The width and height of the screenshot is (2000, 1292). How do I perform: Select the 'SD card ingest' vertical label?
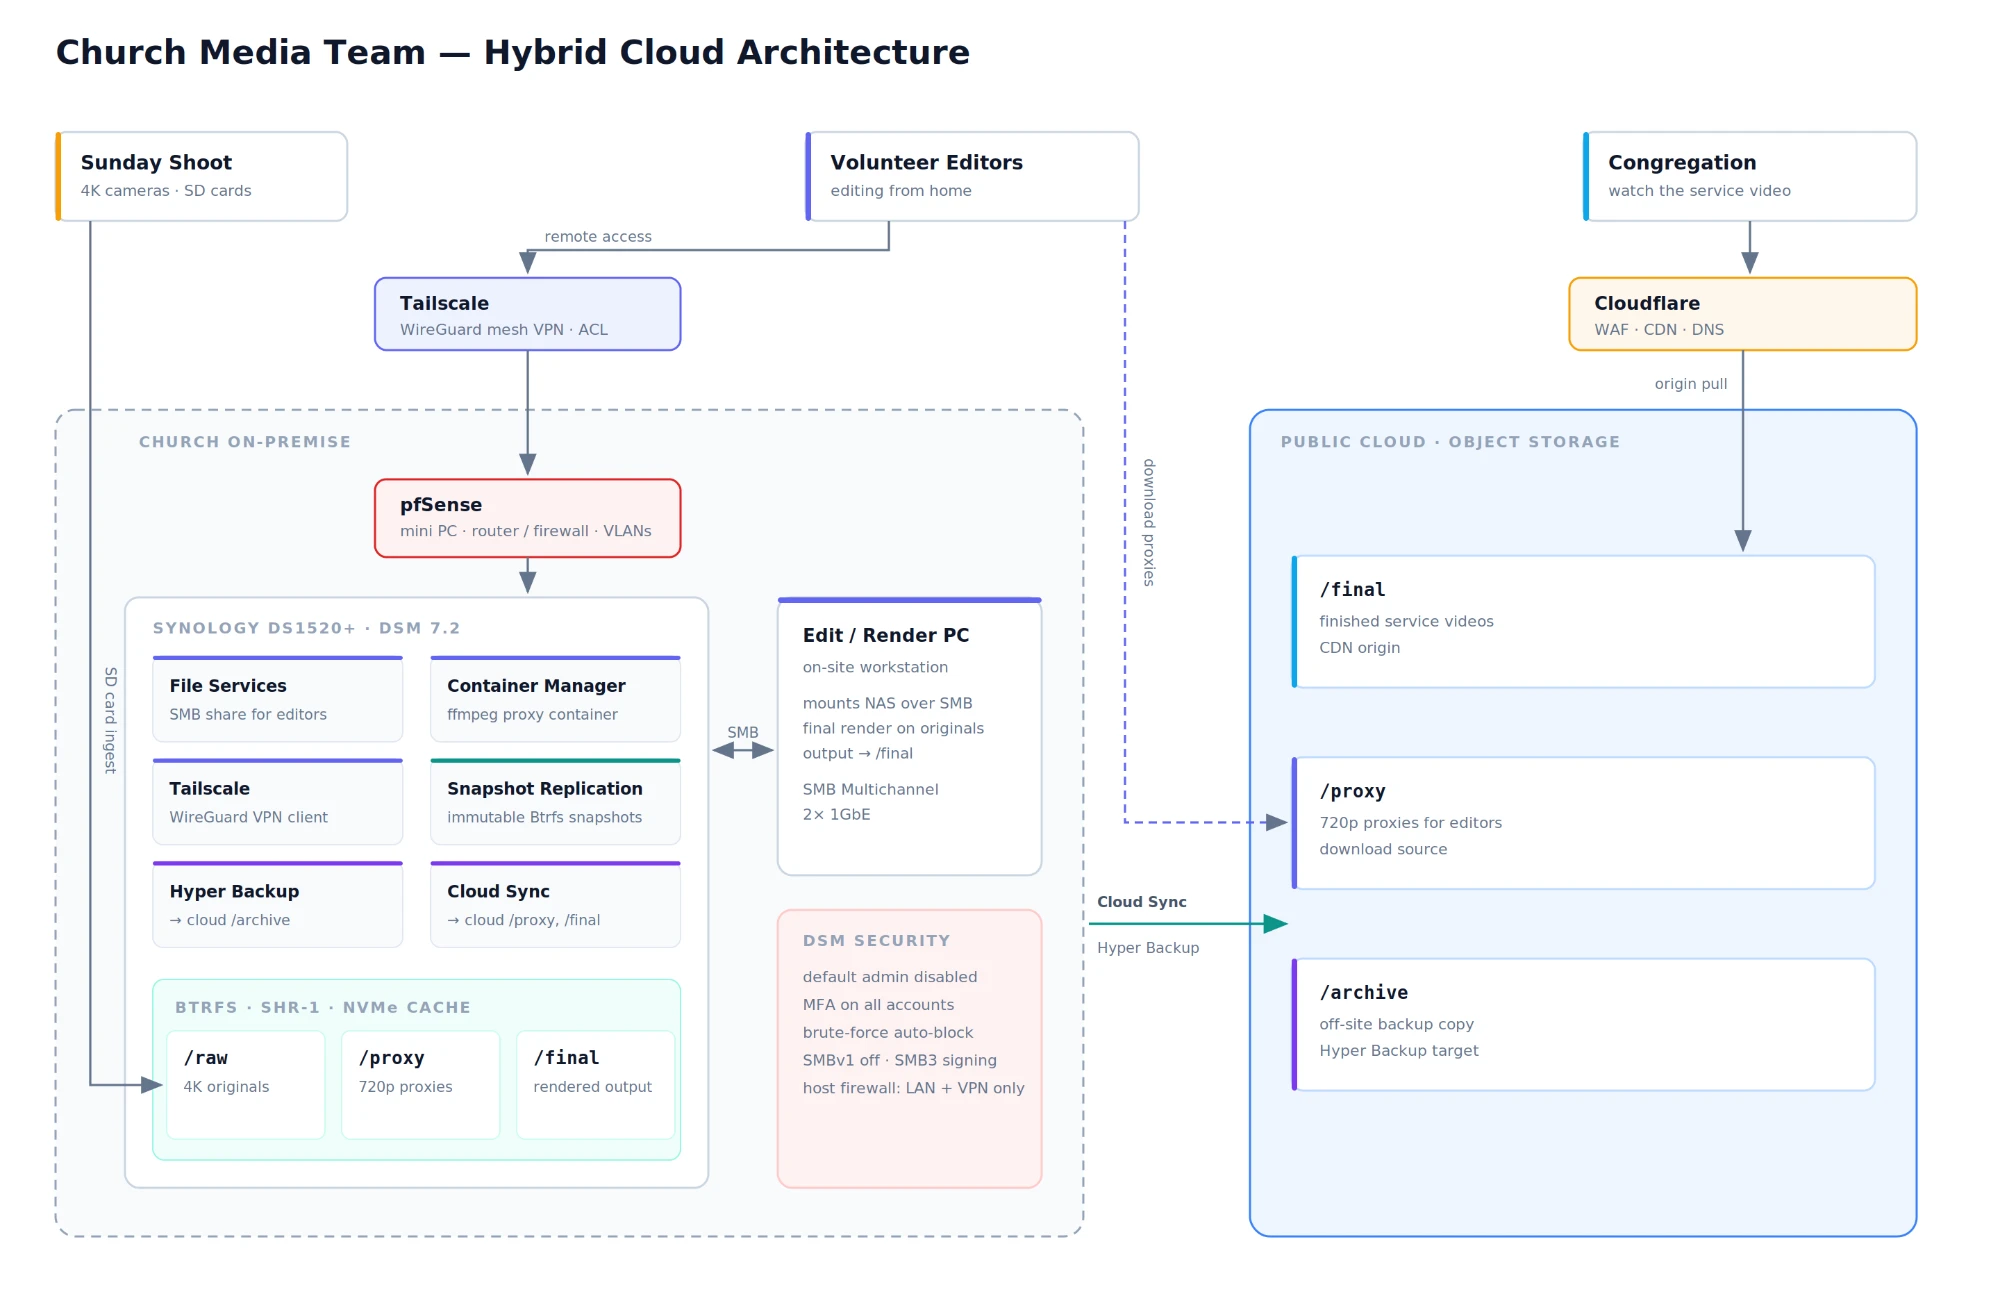(110, 720)
